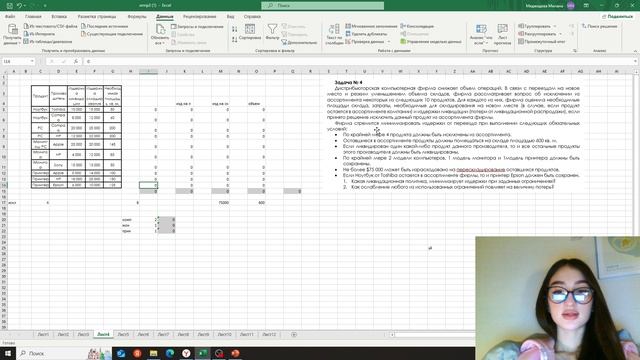
Task: Click the Name Box field
Action: [16, 61]
